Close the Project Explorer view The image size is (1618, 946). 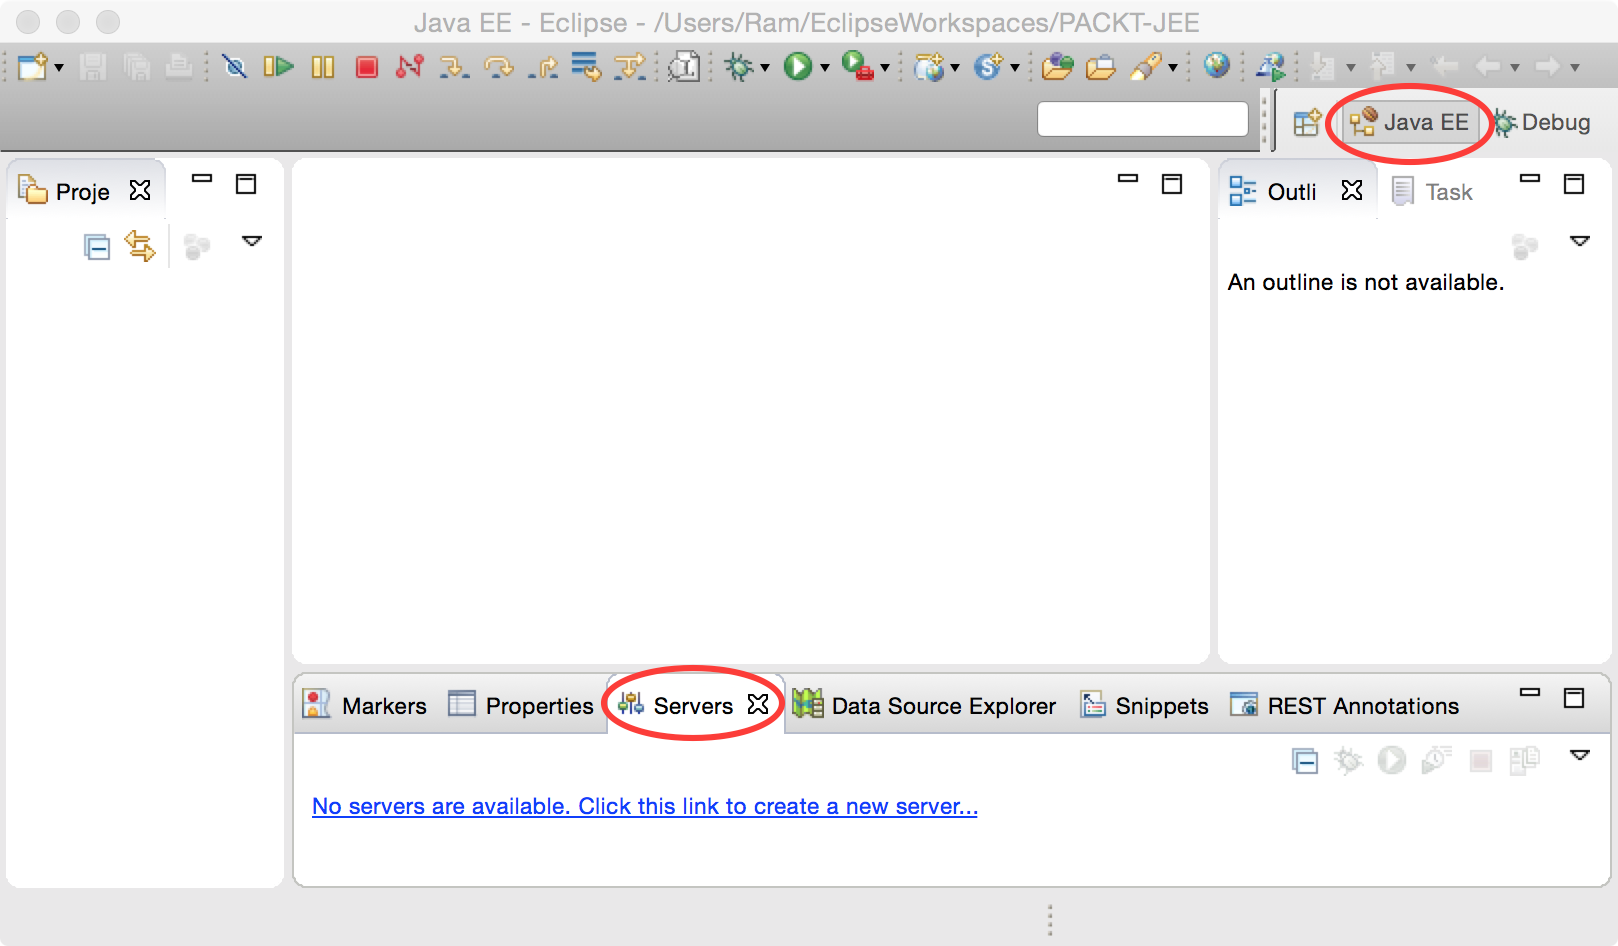coord(140,190)
